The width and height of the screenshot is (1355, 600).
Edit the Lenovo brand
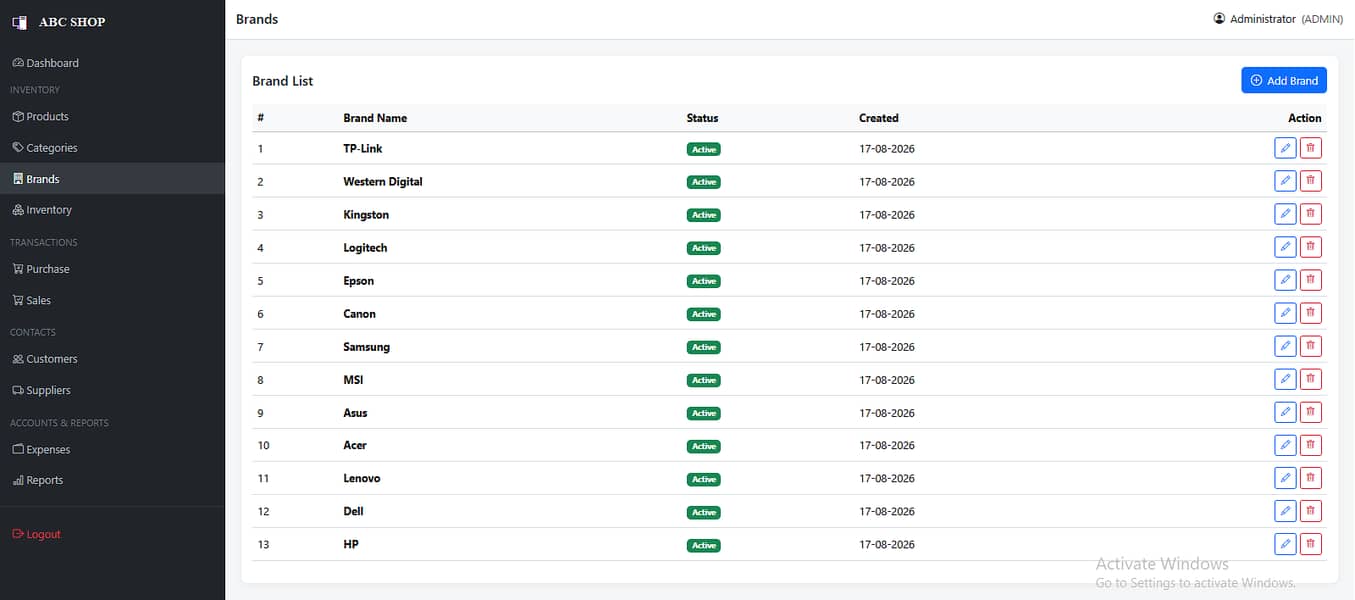1285,478
